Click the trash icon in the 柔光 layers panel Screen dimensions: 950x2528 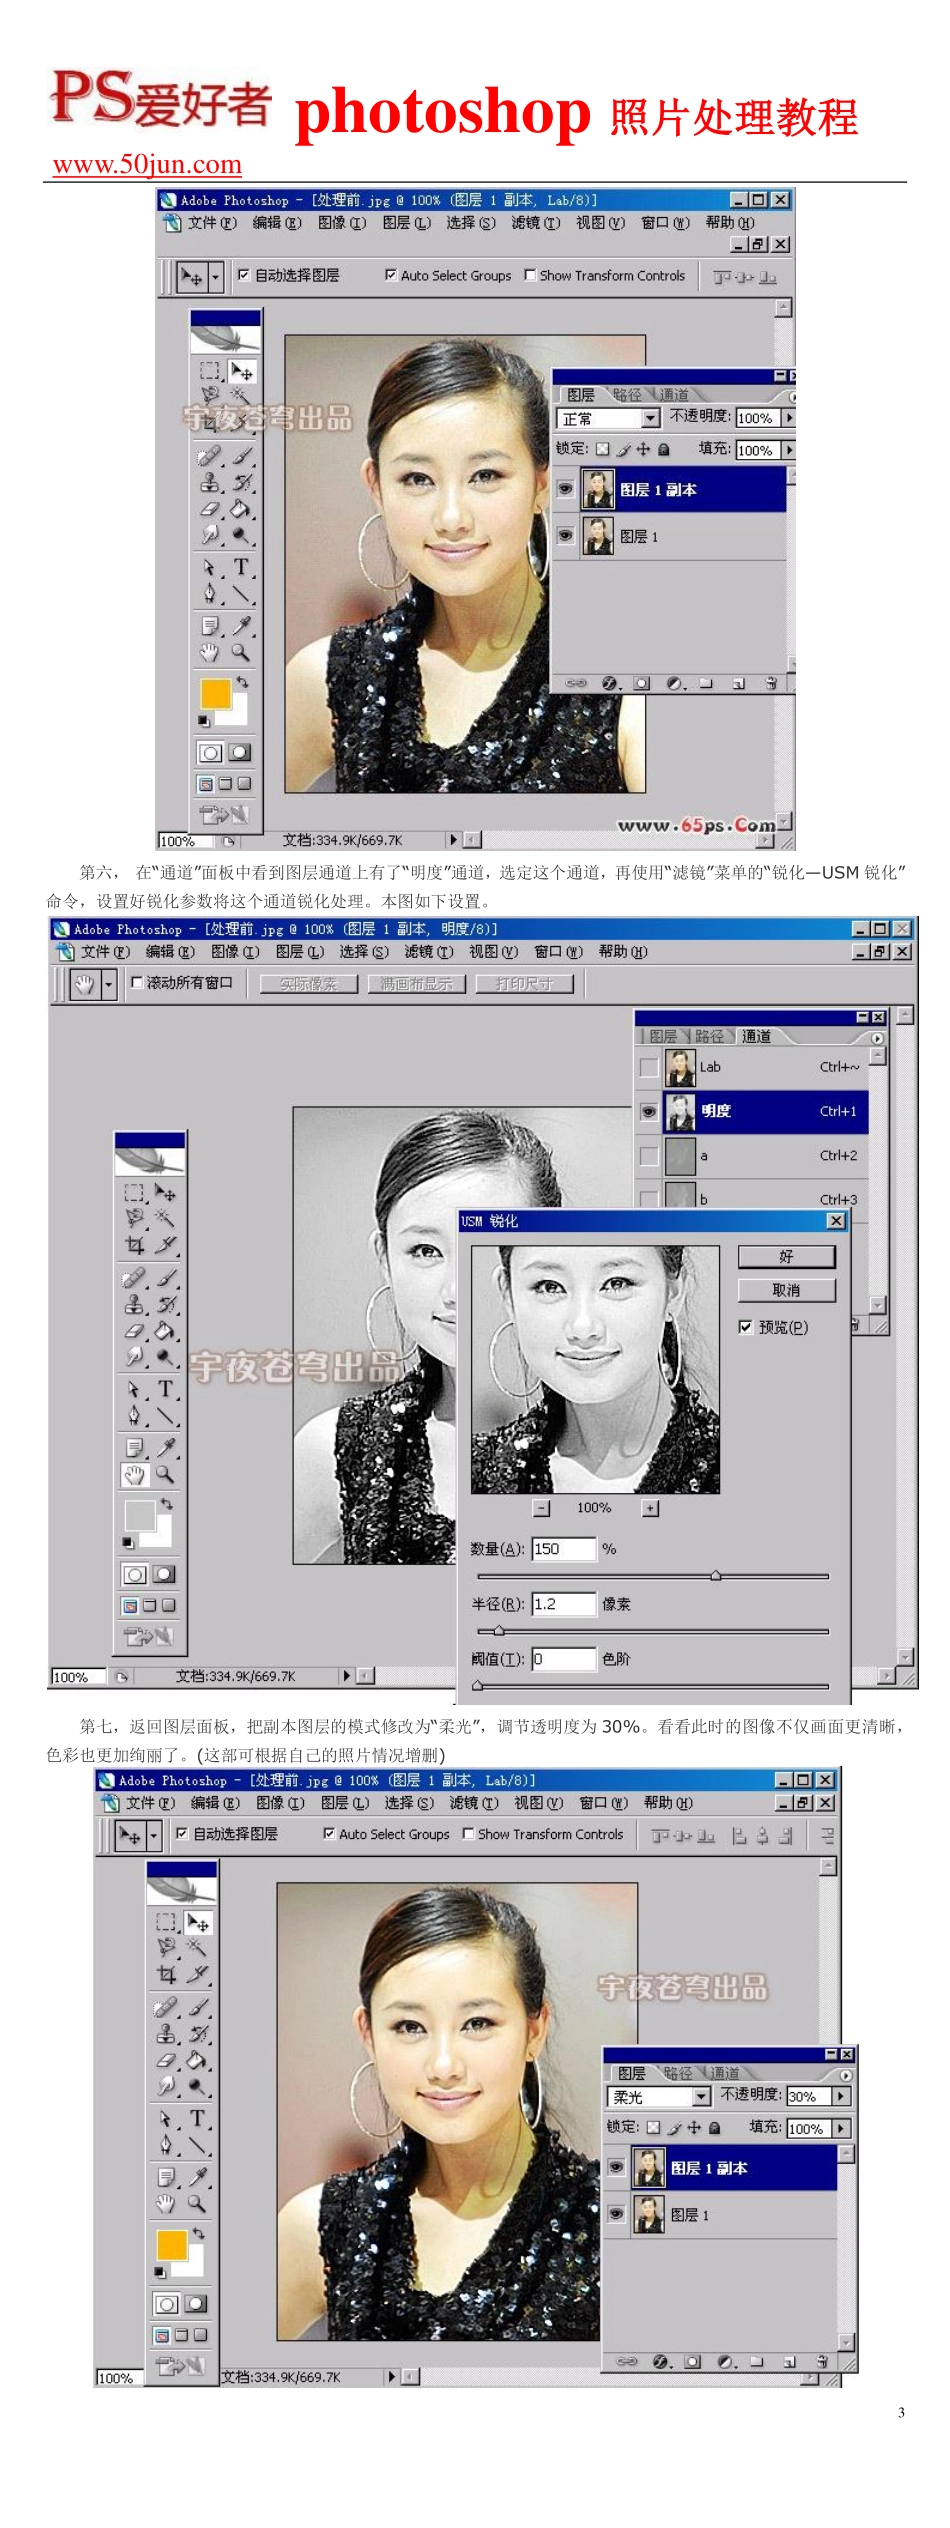click(x=822, y=2361)
